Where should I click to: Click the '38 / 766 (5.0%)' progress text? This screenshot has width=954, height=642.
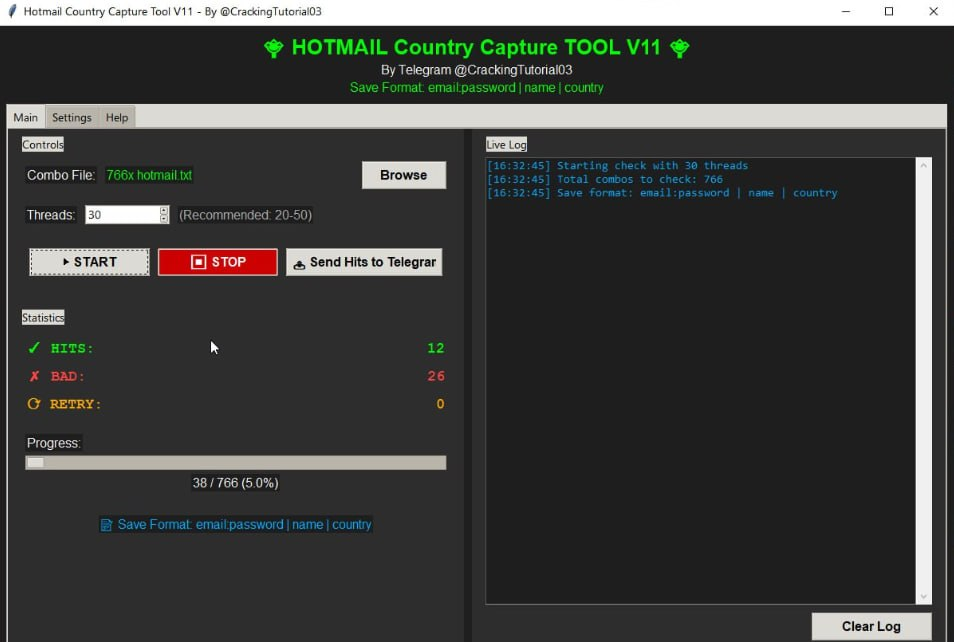coord(235,483)
